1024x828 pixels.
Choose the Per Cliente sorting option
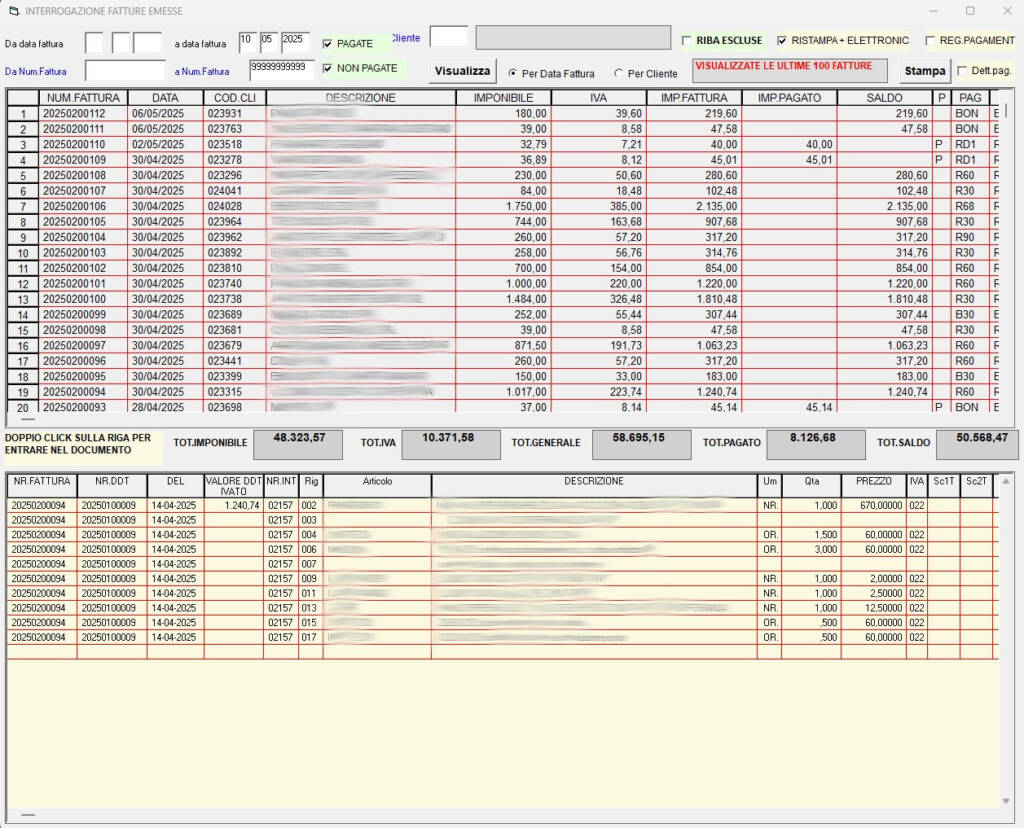click(618, 73)
